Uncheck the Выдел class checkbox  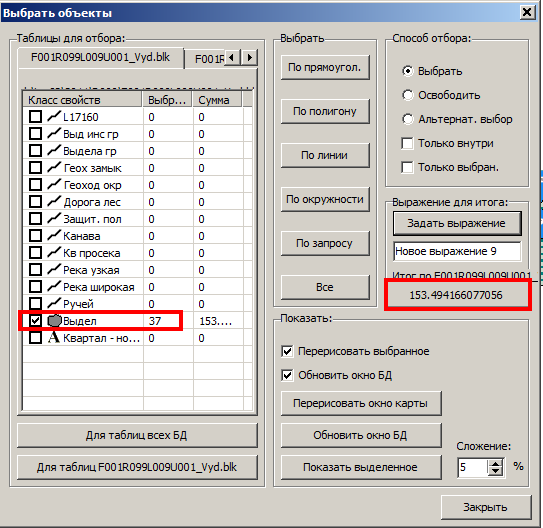tap(35, 321)
